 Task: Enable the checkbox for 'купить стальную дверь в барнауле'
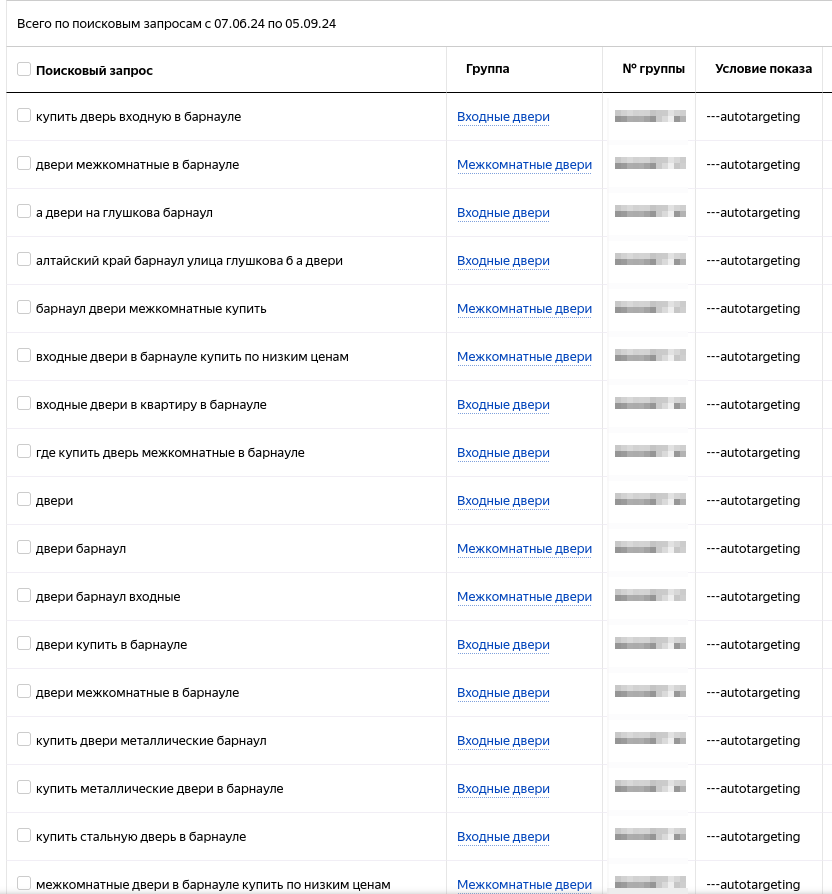pos(24,836)
